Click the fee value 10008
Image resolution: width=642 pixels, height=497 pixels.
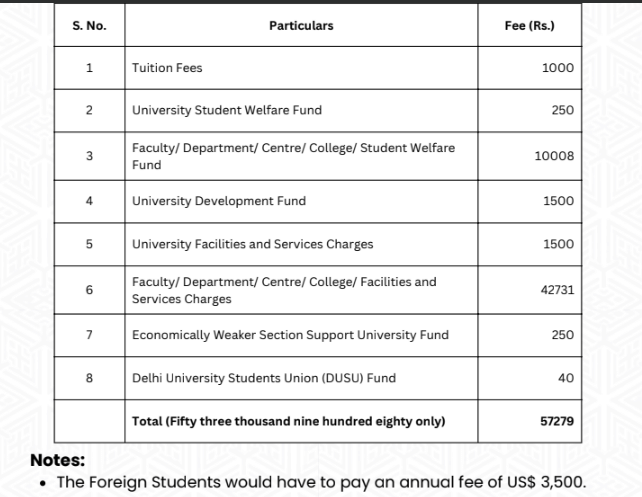[554, 156]
